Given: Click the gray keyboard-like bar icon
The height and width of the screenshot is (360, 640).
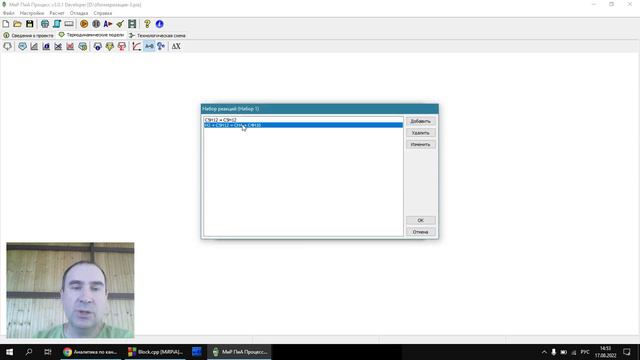Looking at the screenshot, I should coord(69,24).
